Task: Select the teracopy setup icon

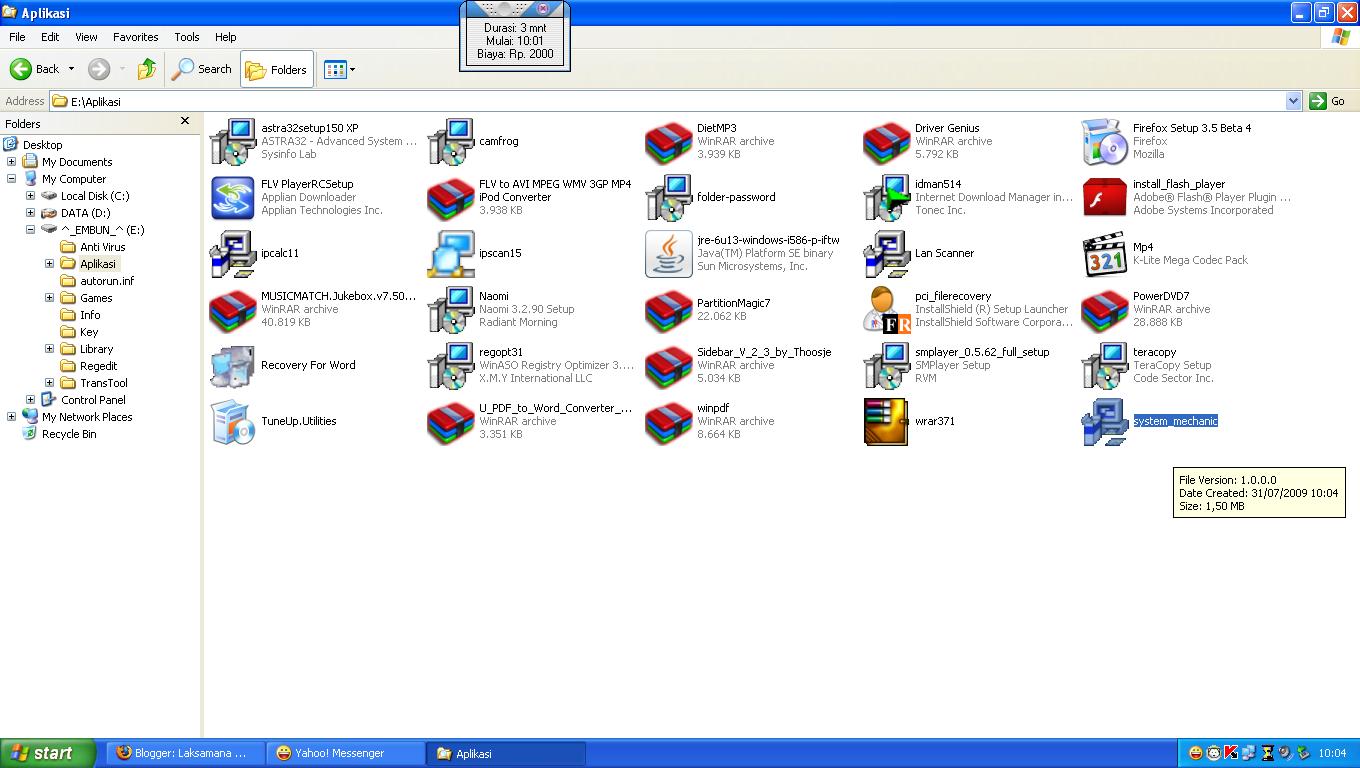Action: coord(1105,365)
